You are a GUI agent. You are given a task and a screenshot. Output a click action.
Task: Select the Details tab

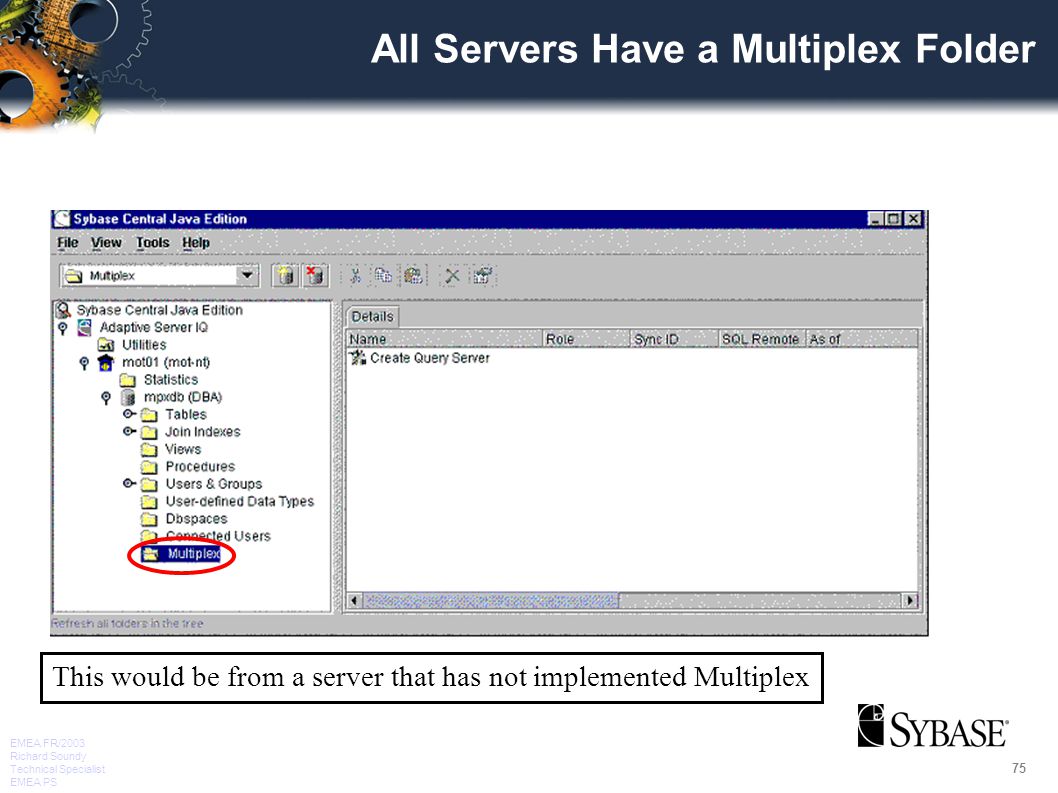coord(372,317)
